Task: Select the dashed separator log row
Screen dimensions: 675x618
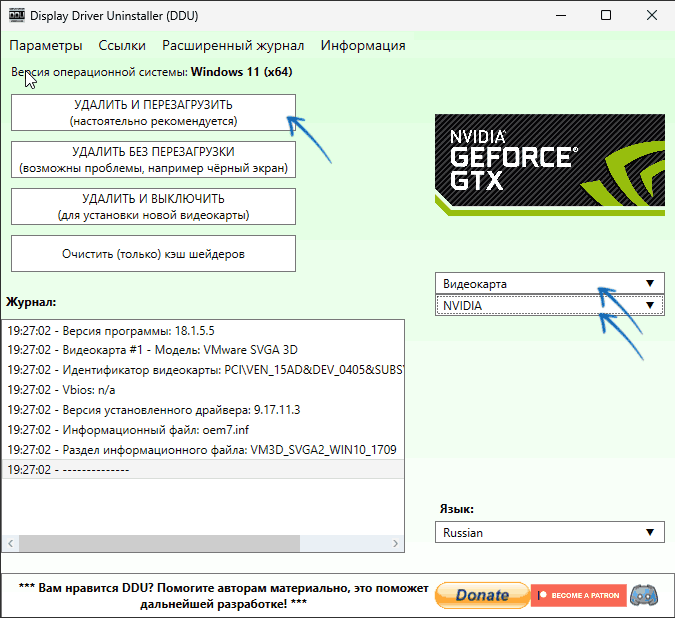Action: pos(203,469)
